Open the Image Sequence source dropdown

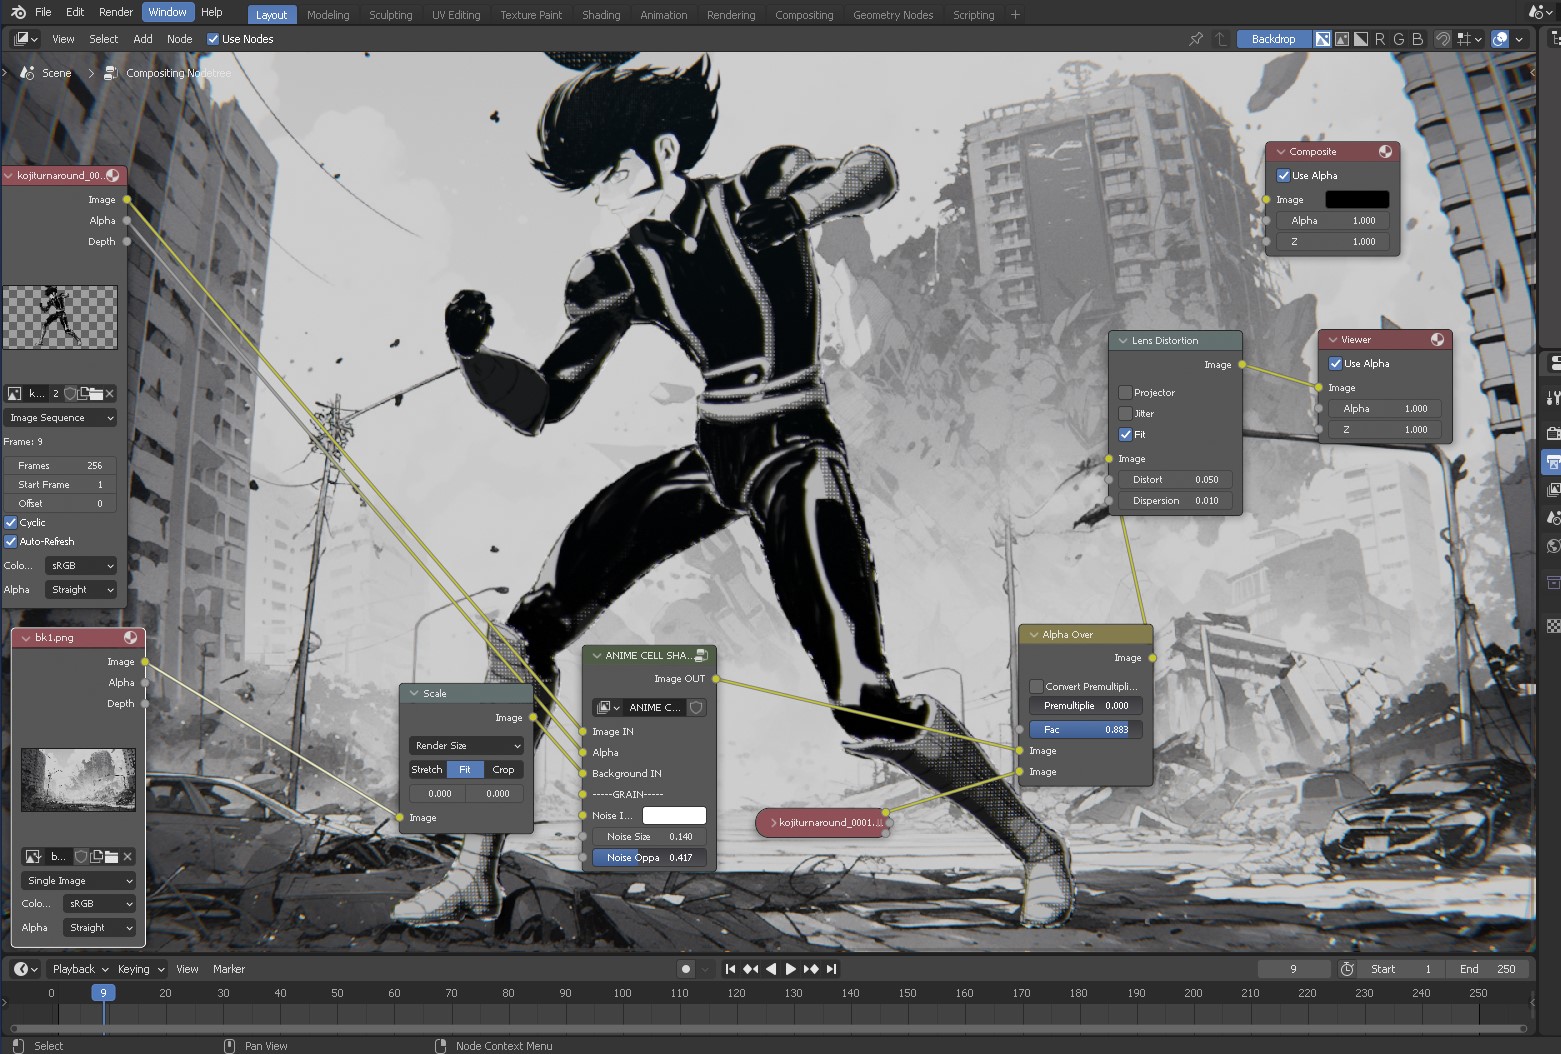click(x=61, y=417)
